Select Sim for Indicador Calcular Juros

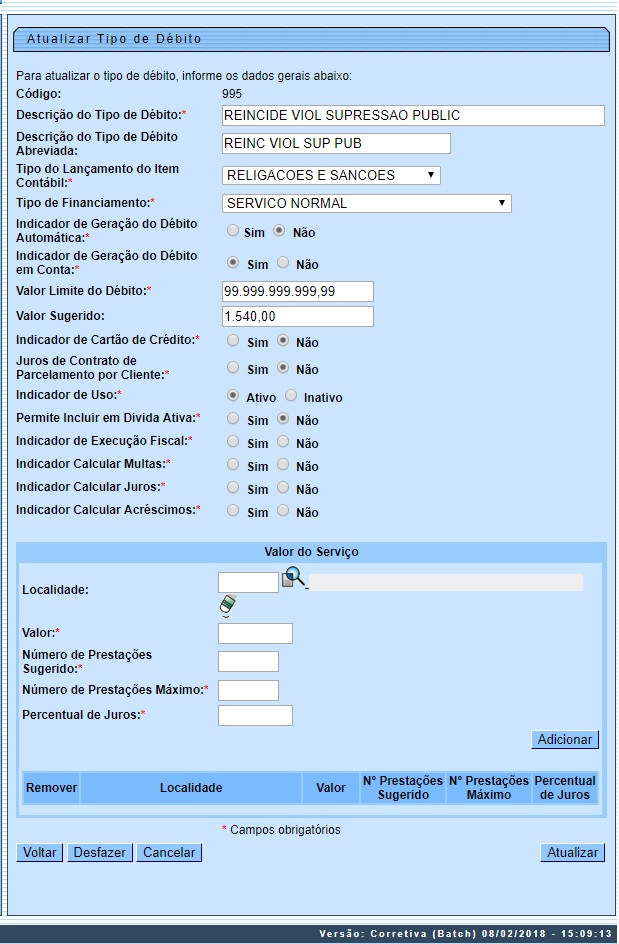233,488
